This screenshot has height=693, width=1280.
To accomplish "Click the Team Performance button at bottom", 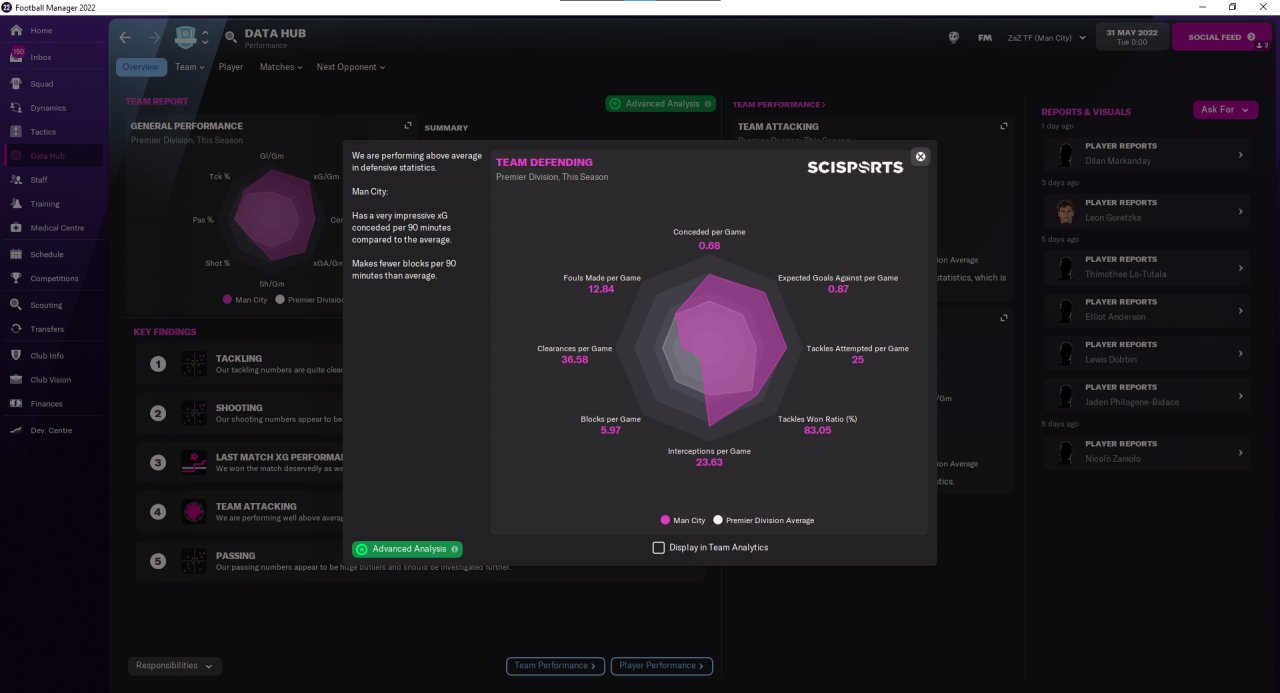I will tap(556, 666).
